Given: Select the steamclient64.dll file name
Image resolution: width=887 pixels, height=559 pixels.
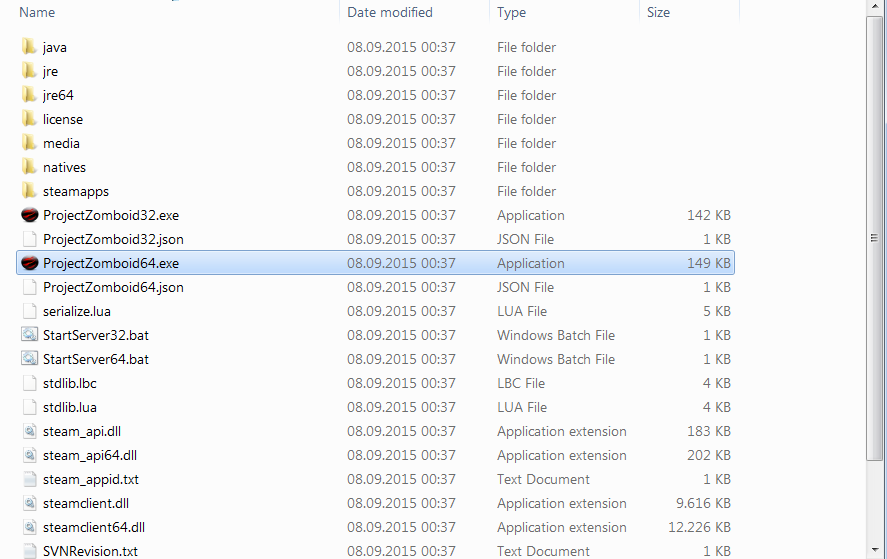Looking at the screenshot, I should pos(94,527).
